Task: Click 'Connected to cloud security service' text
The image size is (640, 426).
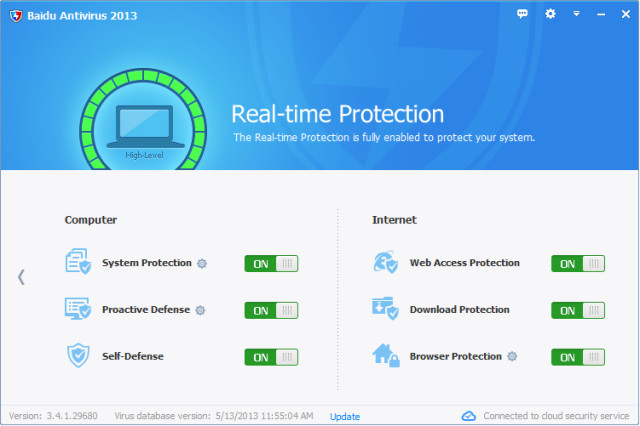Action: click(556, 416)
